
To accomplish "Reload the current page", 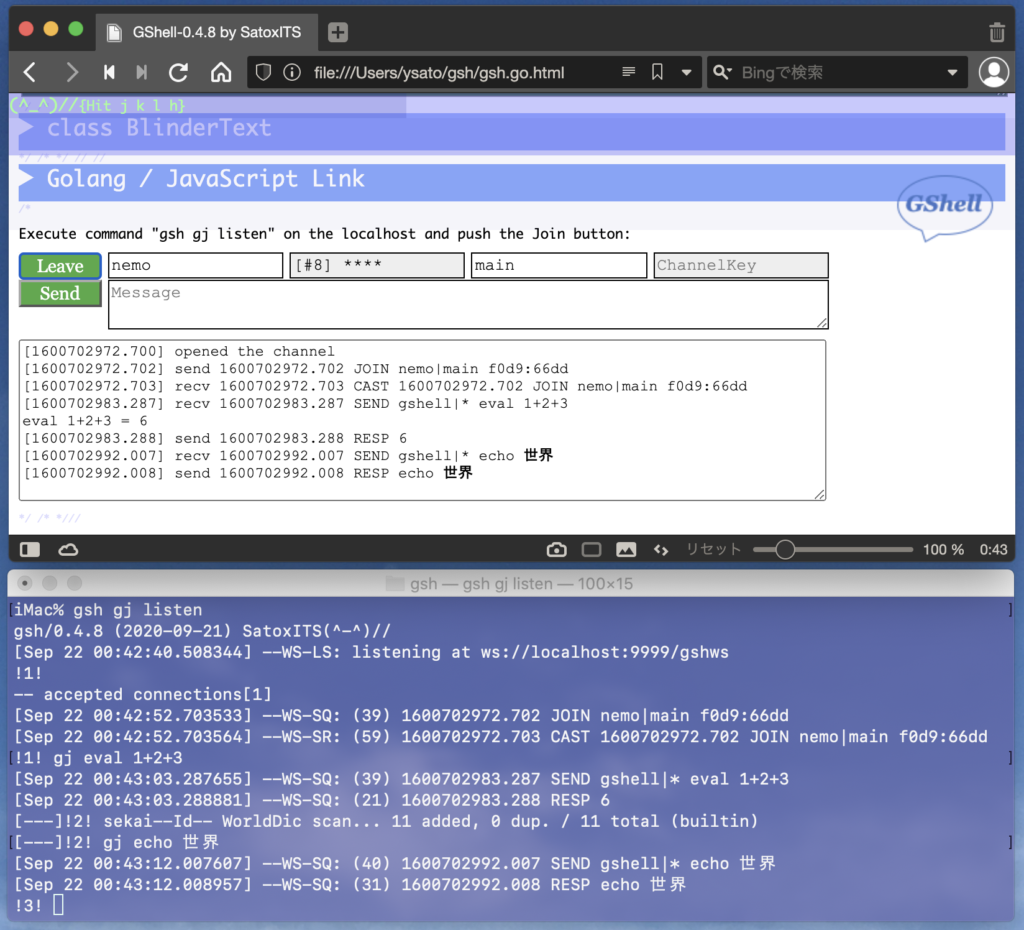I will 179,72.
